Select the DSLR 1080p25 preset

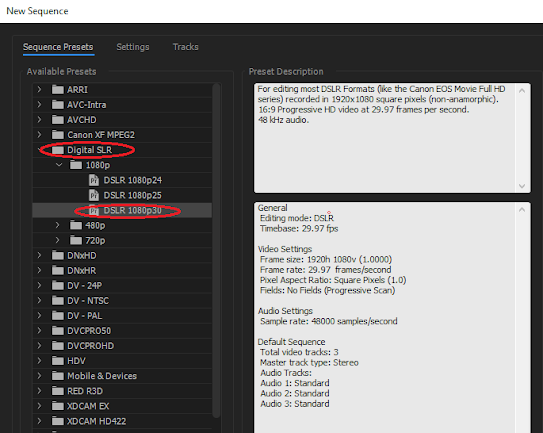click(133, 195)
